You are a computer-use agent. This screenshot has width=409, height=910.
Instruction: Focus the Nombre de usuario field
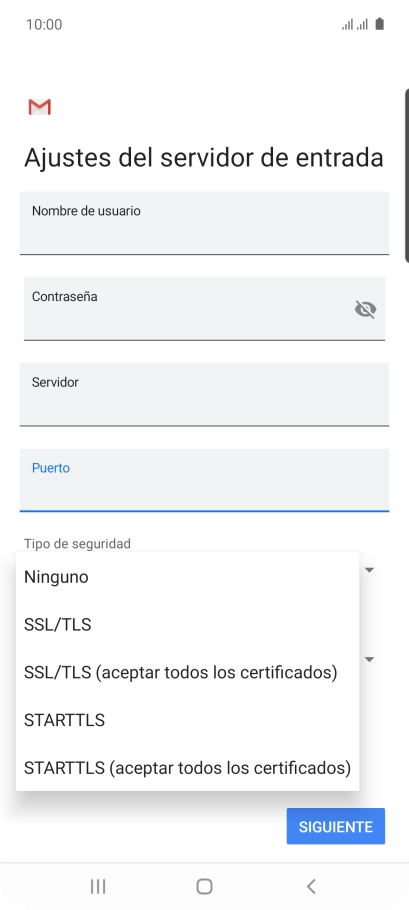(x=204, y=223)
